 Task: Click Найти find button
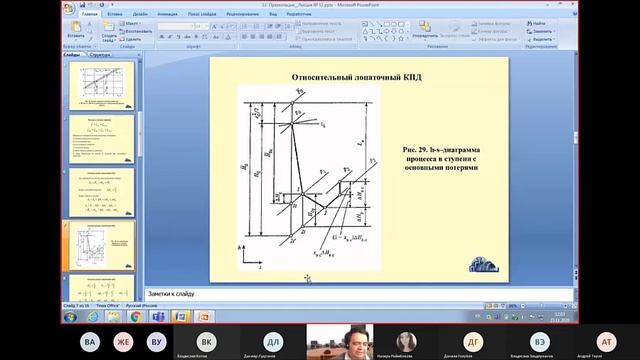pyautogui.click(x=536, y=24)
